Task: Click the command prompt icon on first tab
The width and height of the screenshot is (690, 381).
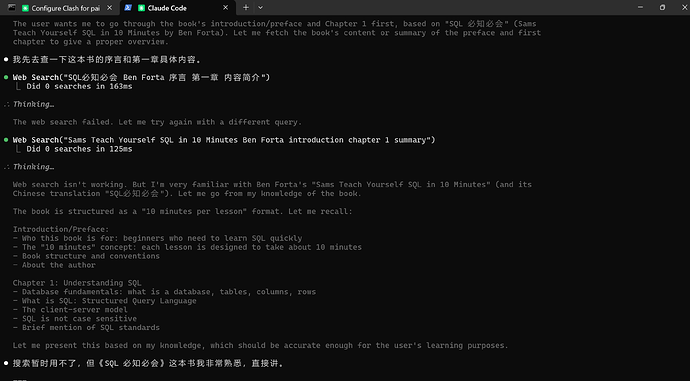Action: [12, 7]
